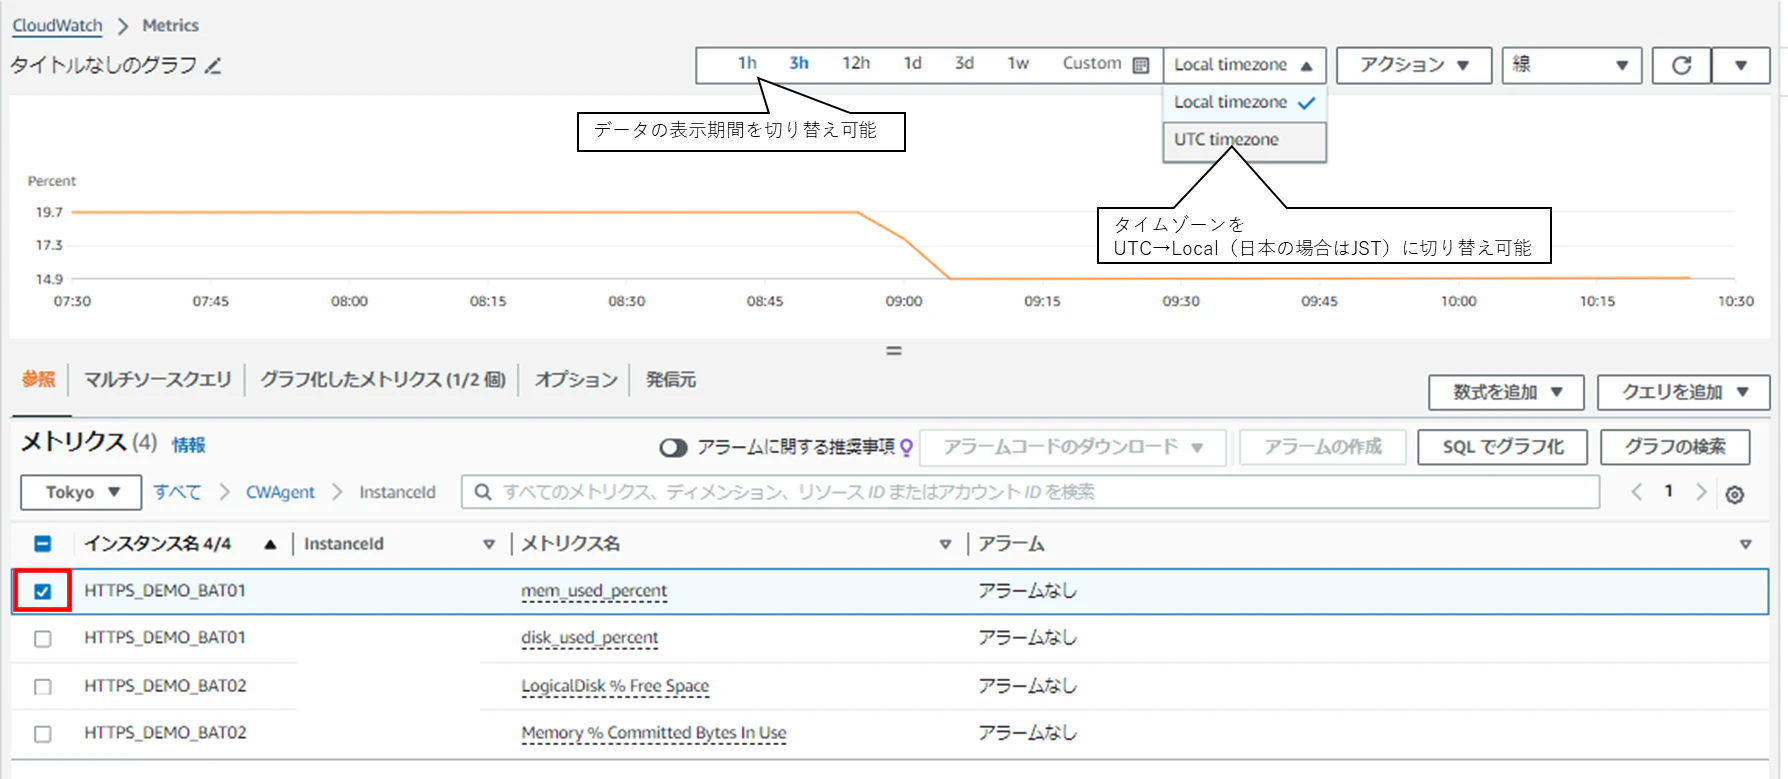Sort by instance name ascending arrow
This screenshot has height=779, width=1788.
pos(270,544)
